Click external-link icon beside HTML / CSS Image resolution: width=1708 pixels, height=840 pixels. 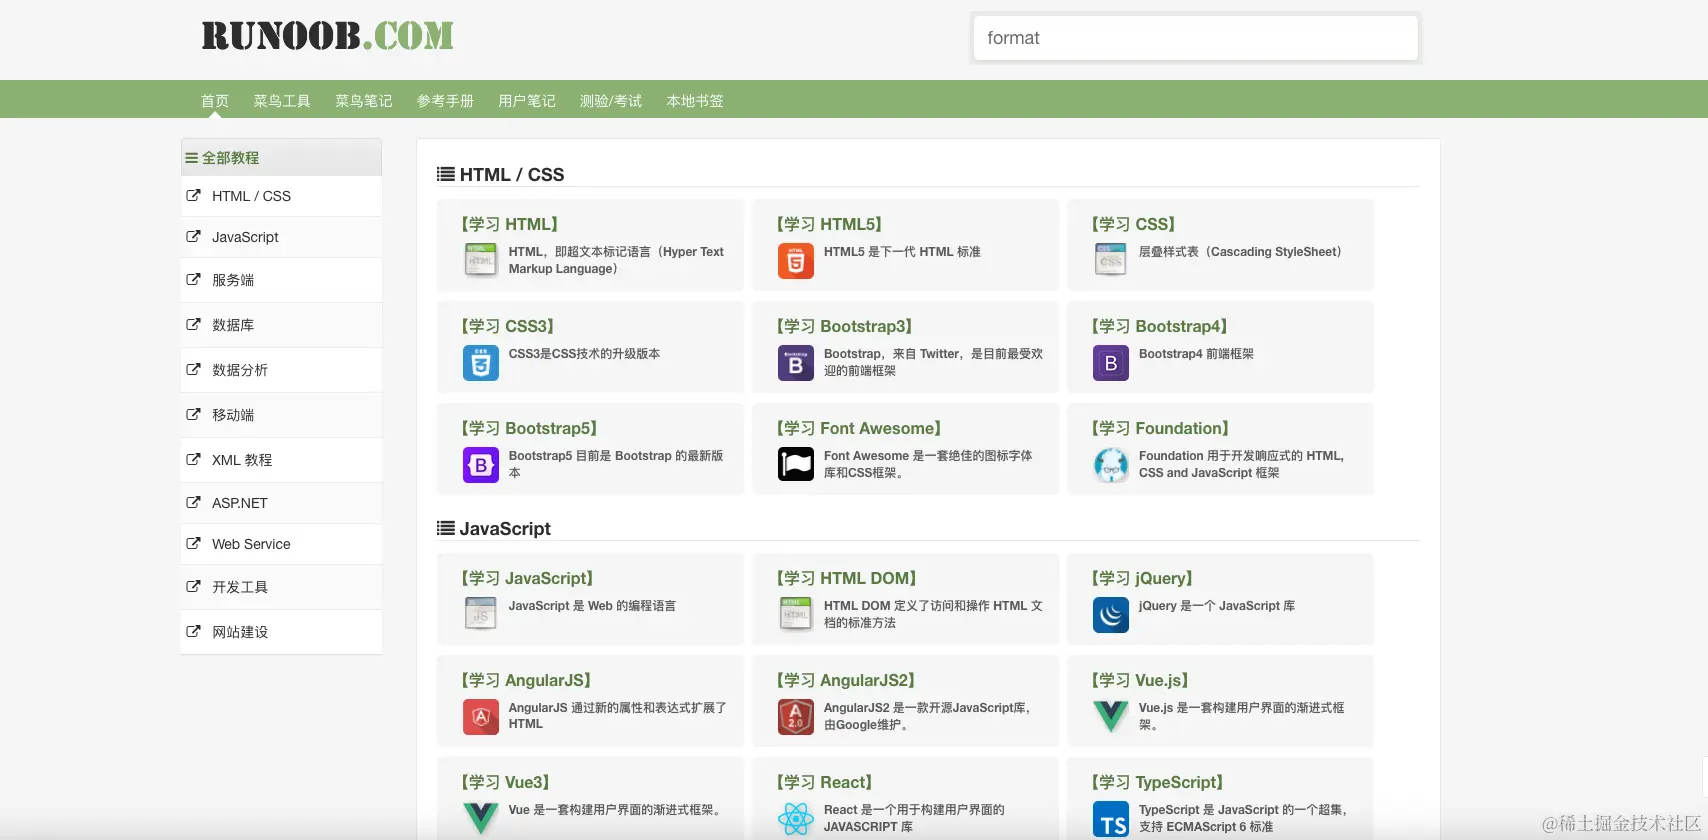click(193, 196)
